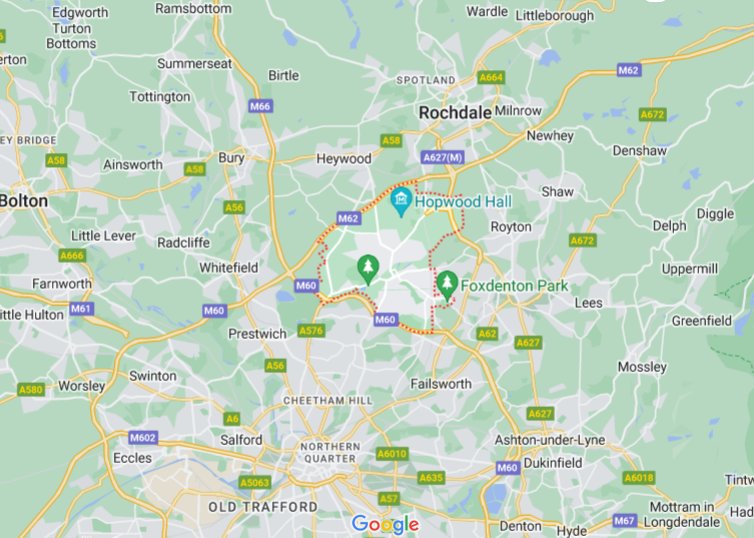The width and height of the screenshot is (754, 538).
Task: Click the Foxdenton Park text label
Action: (x=514, y=286)
